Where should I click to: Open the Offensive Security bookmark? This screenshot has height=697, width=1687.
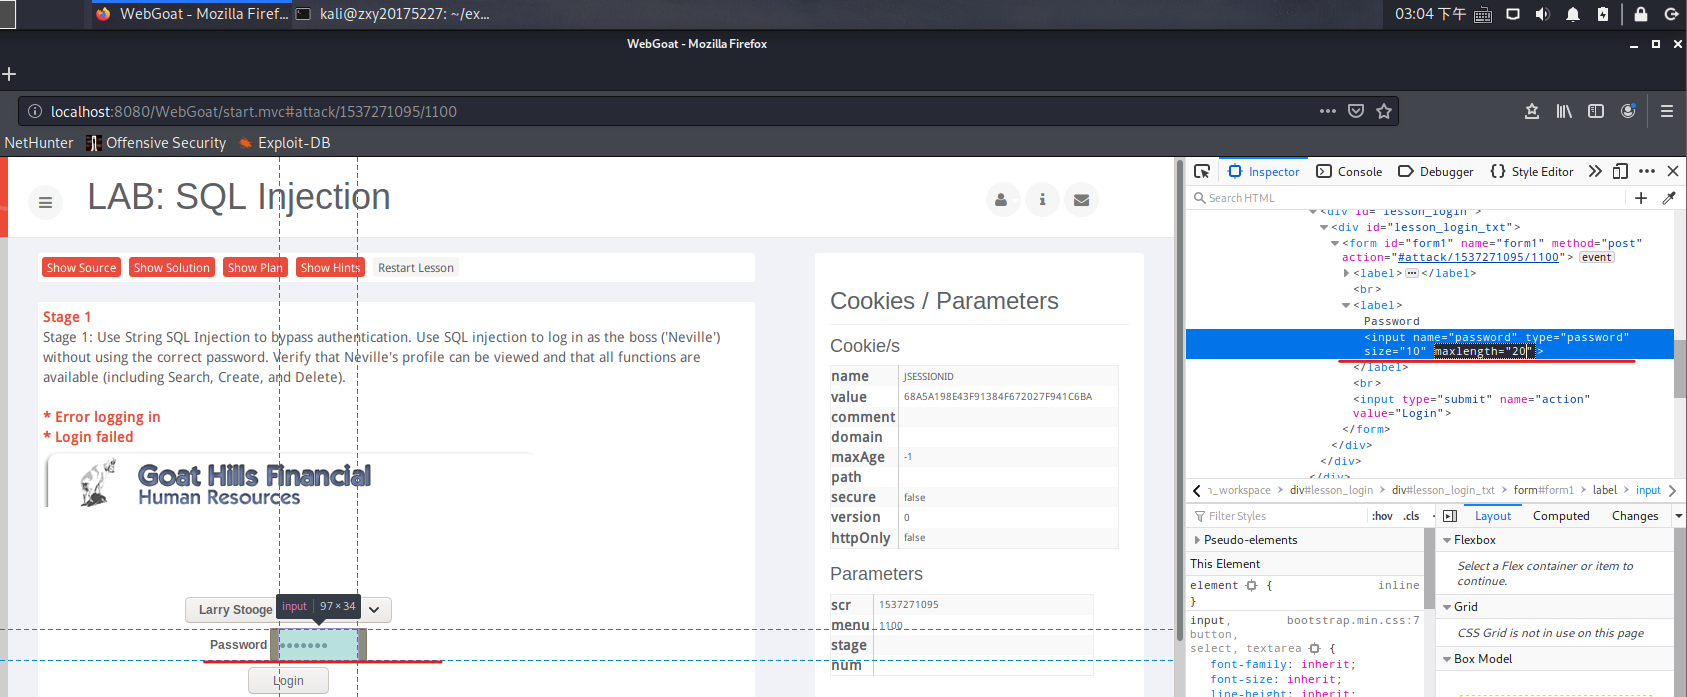tap(156, 143)
